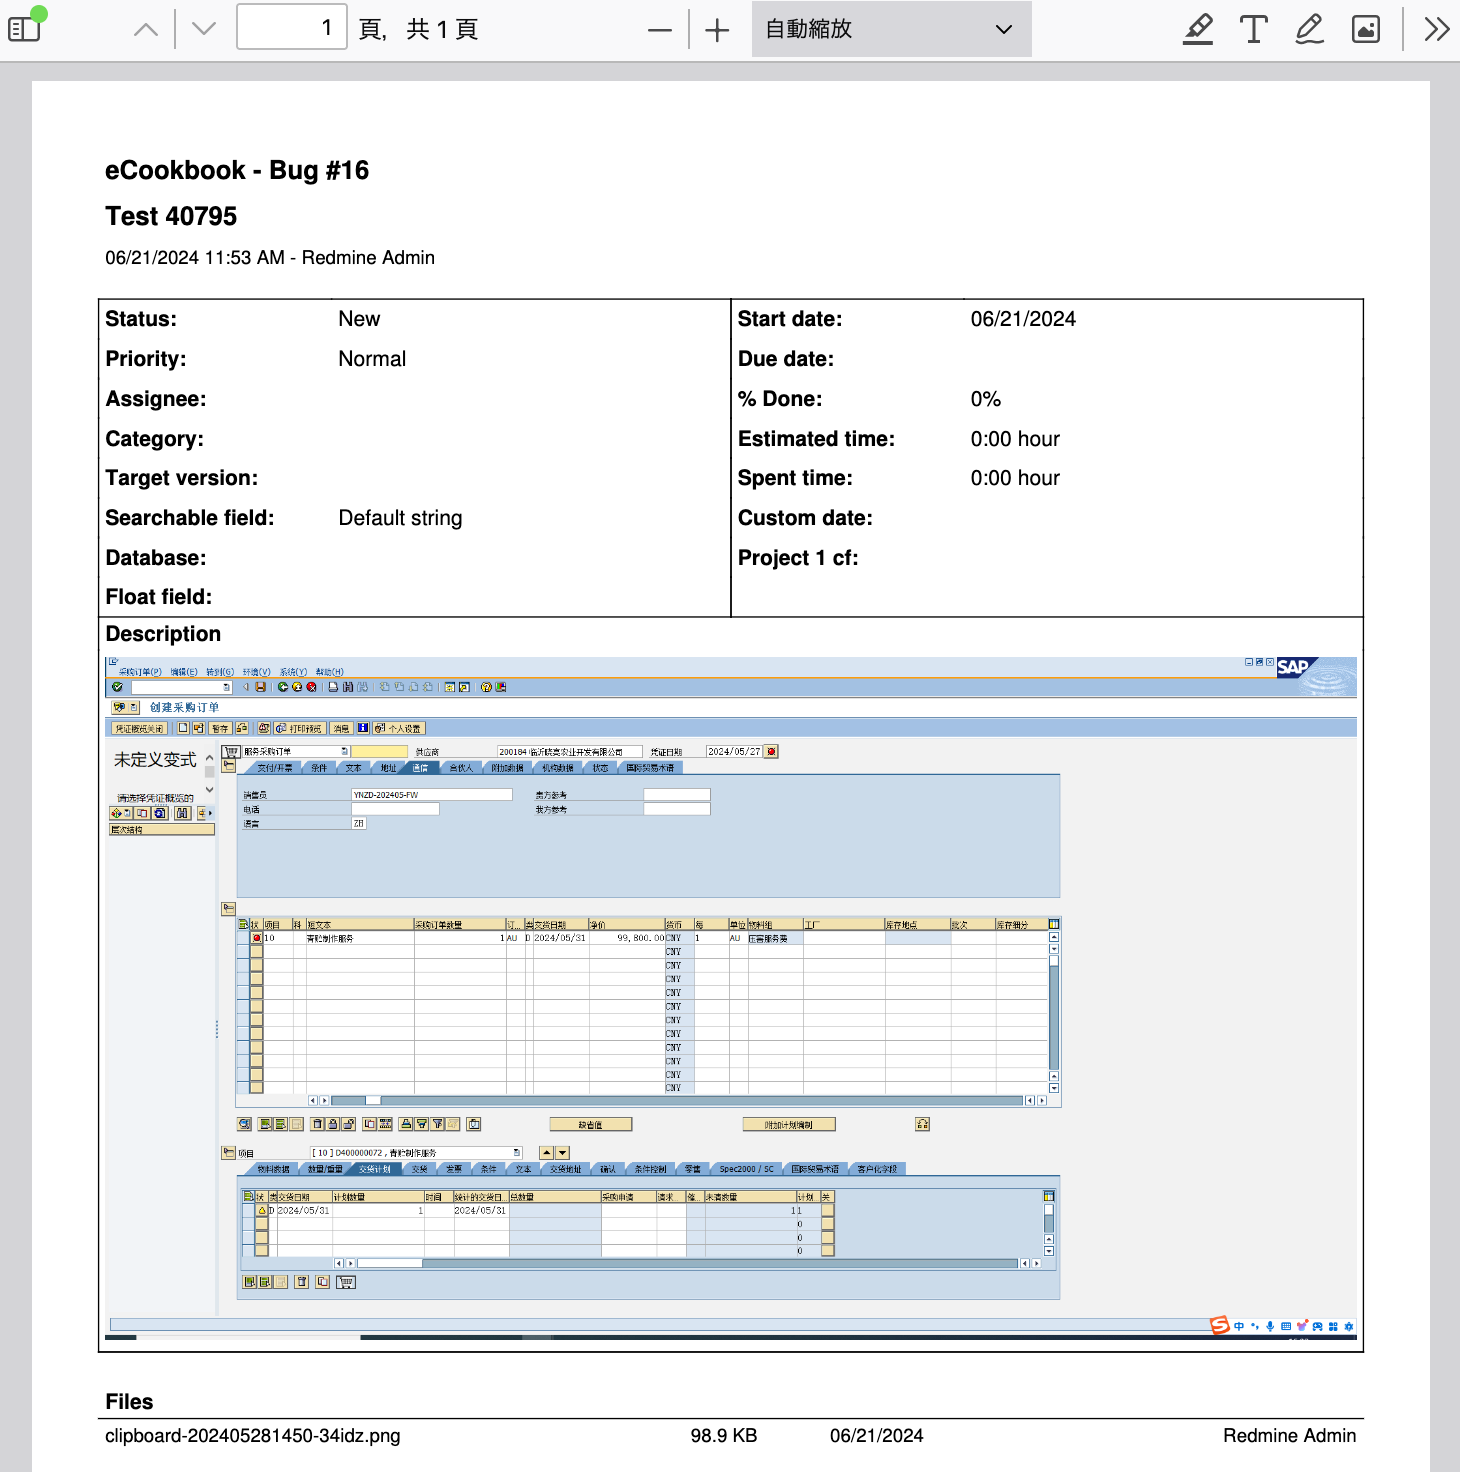The height and width of the screenshot is (1472, 1460).
Task: Click the 'Due date:' label
Action: pyautogui.click(x=786, y=359)
